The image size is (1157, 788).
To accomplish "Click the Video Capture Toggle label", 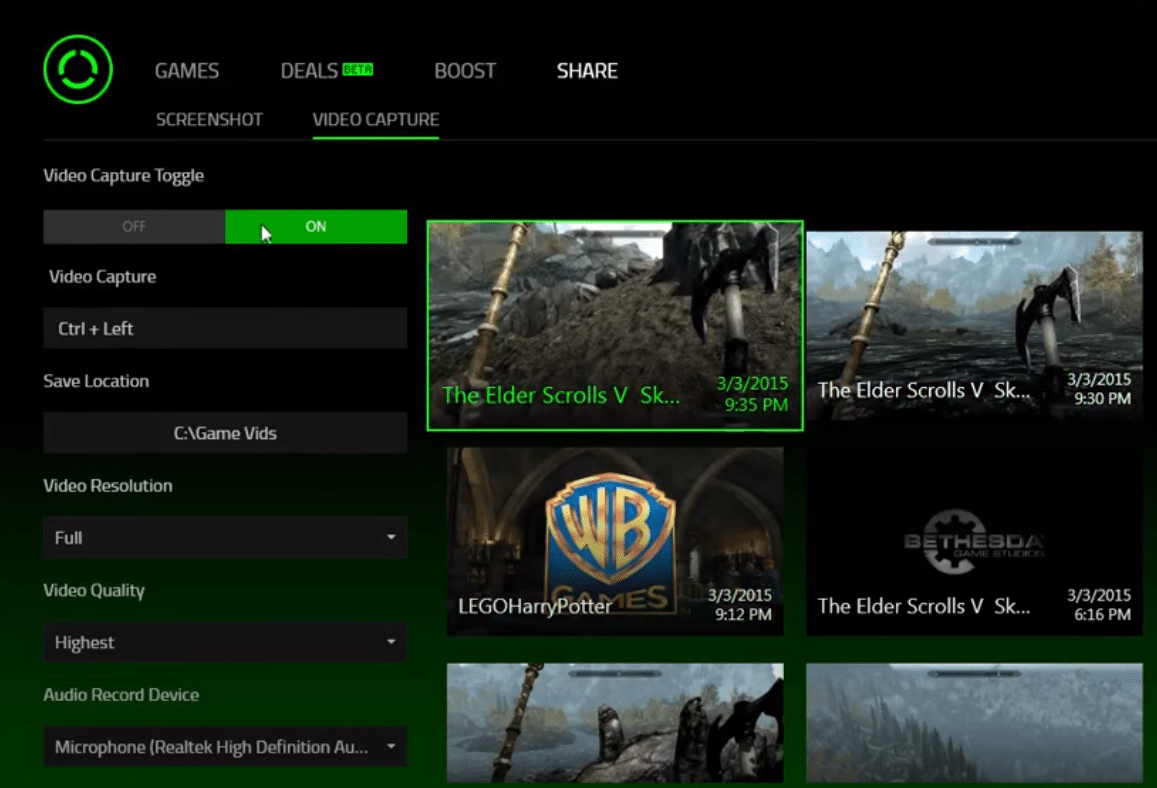I will 123,176.
